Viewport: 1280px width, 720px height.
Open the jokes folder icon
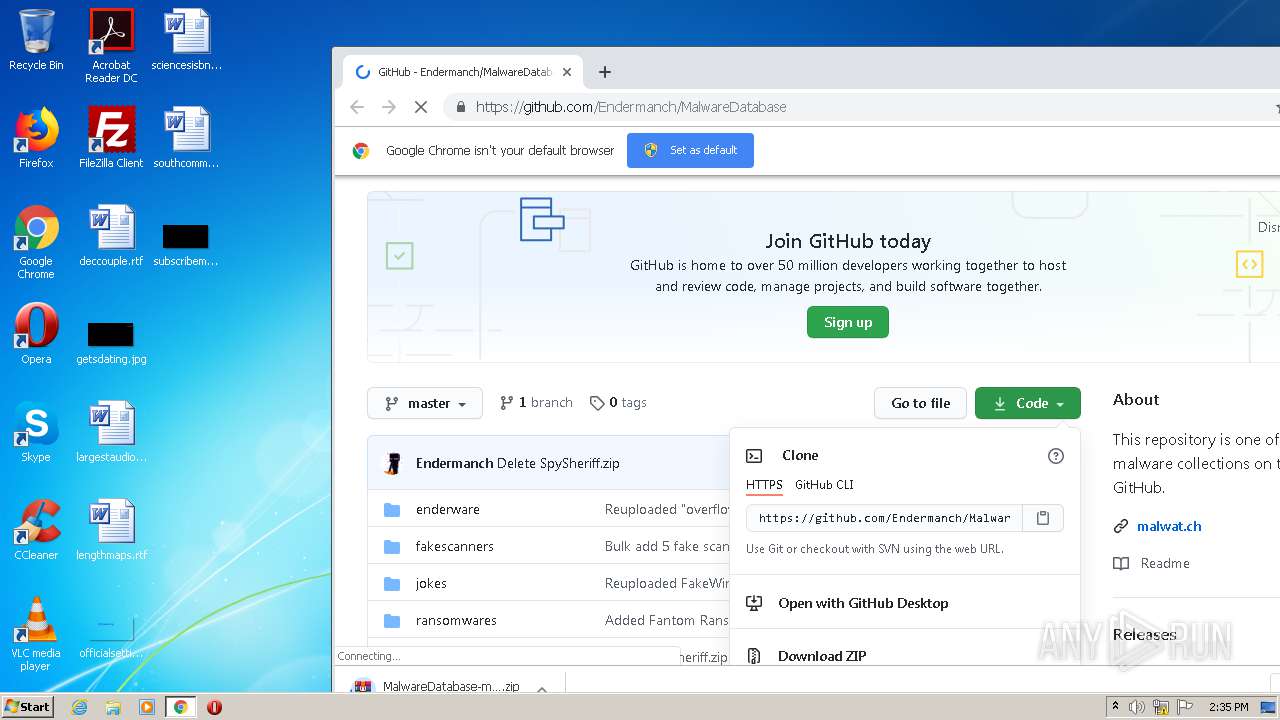(392, 584)
